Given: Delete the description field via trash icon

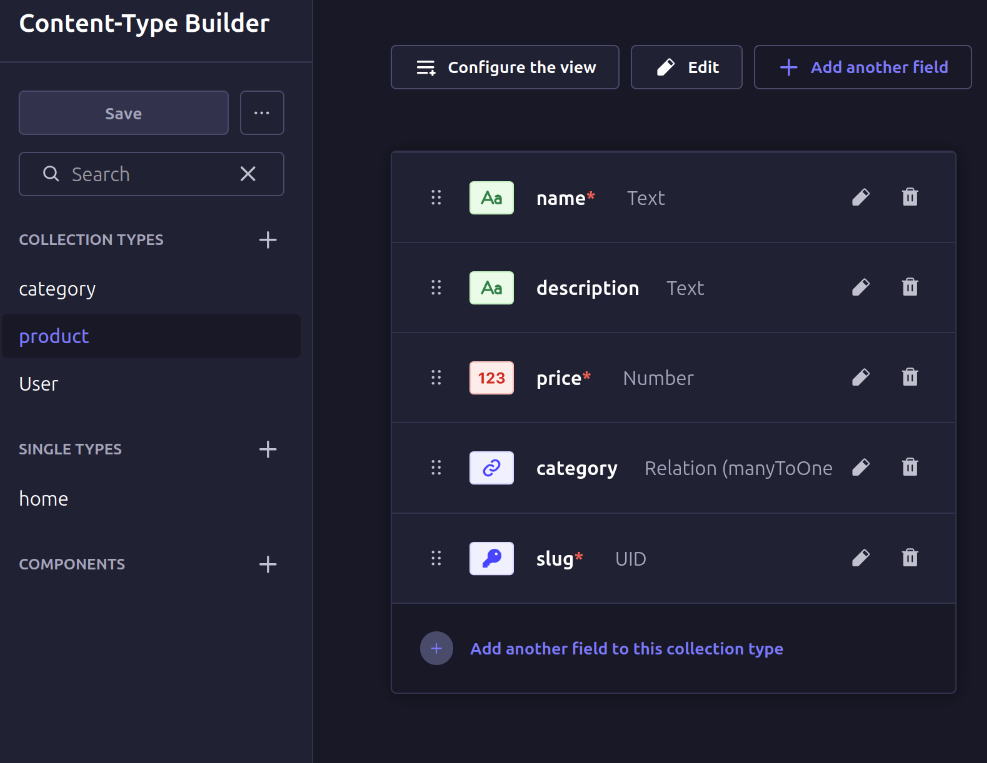Looking at the screenshot, I should [910, 287].
